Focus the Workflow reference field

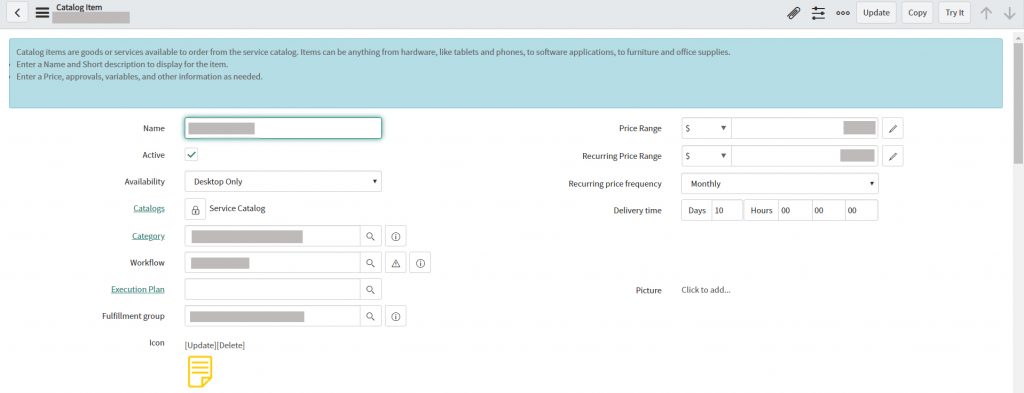click(x=273, y=263)
